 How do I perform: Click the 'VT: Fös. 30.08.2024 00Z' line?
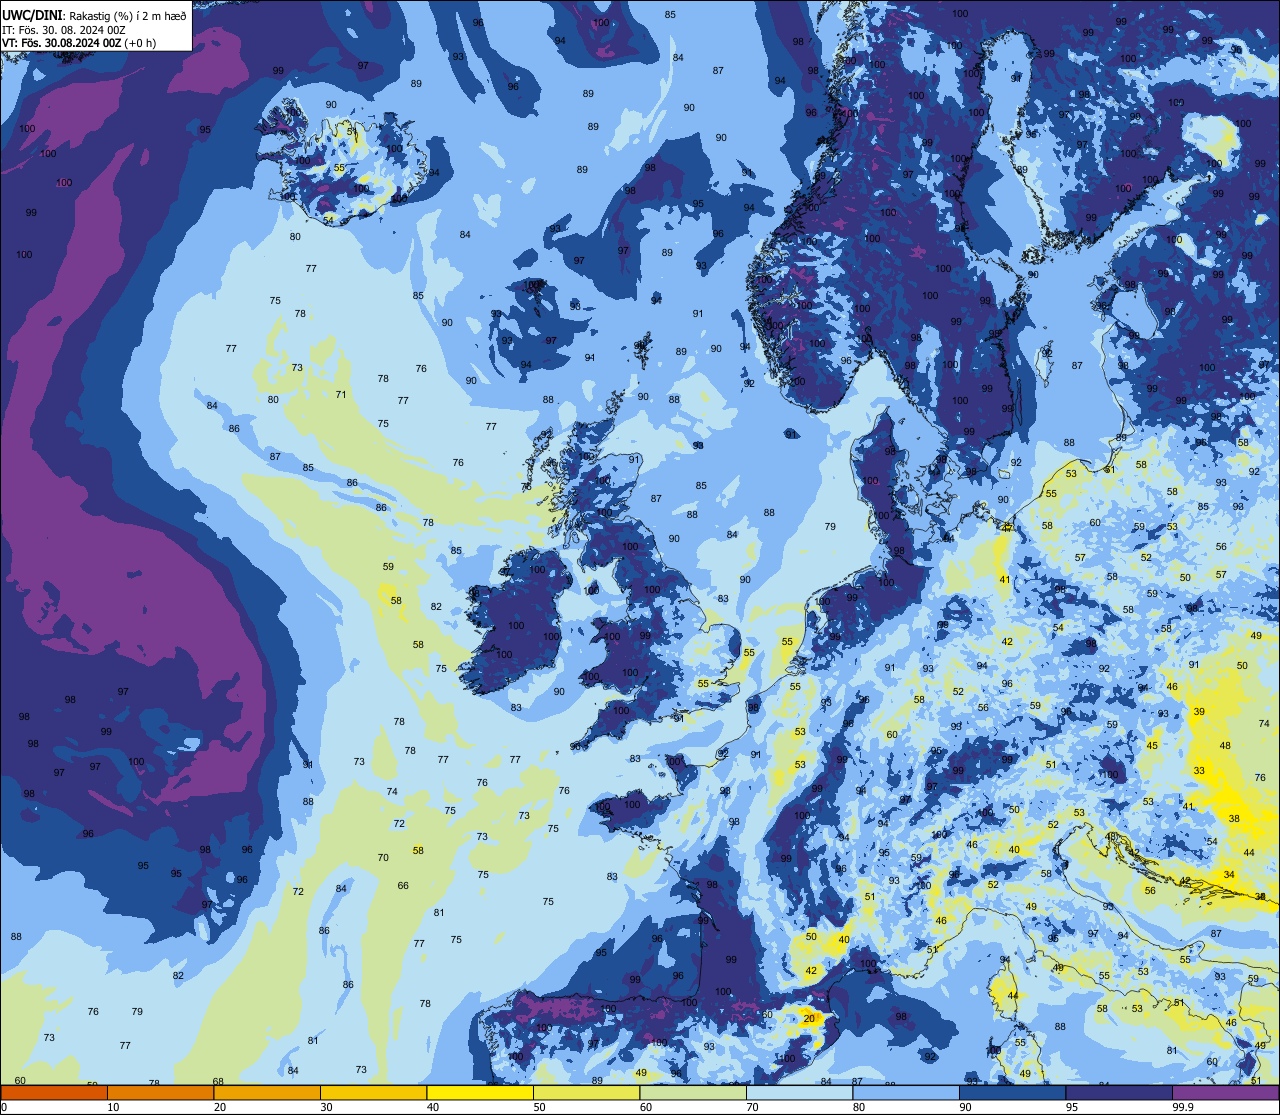[x=62, y=42]
